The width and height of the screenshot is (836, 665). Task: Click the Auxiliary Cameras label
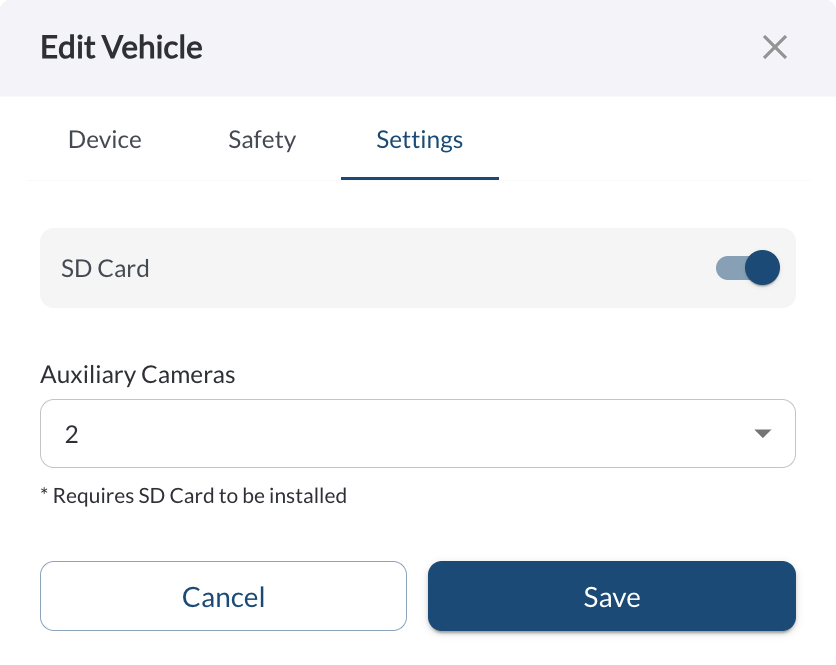[x=137, y=374]
